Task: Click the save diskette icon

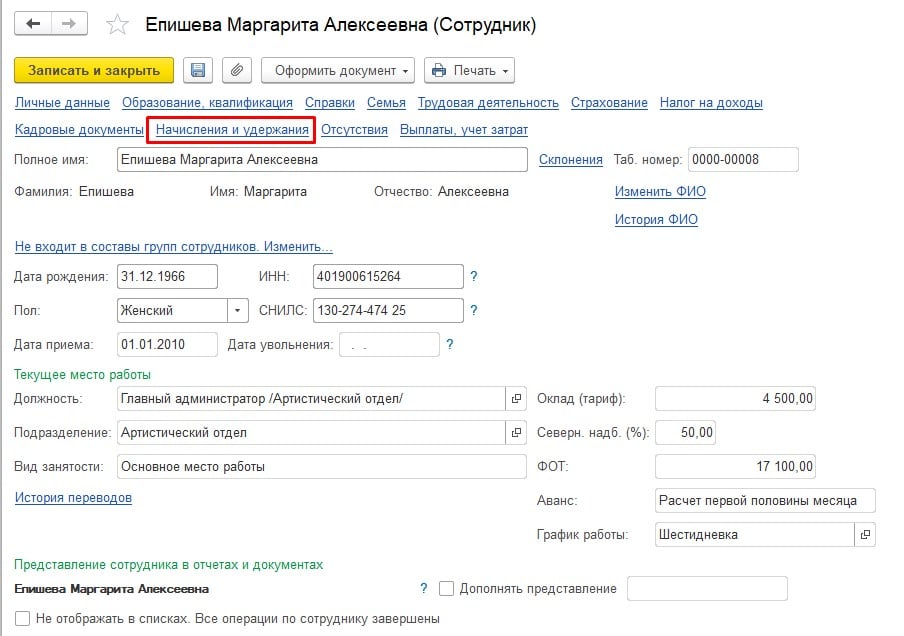Action: (x=198, y=70)
